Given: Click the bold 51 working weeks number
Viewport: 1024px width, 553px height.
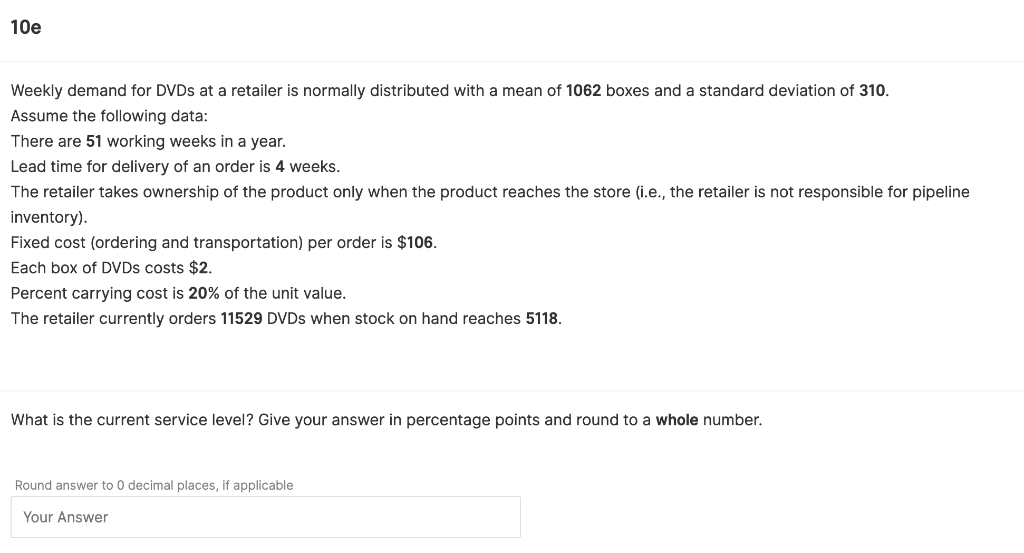Looking at the screenshot, I should coord(94,142).
